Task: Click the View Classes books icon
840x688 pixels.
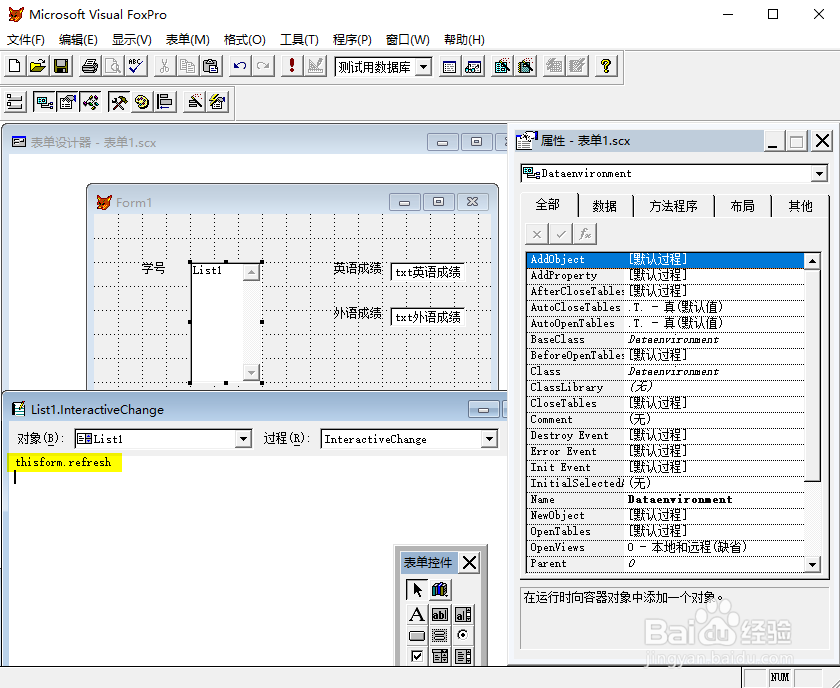Action: pyautogui.click(x=440, y=590)
